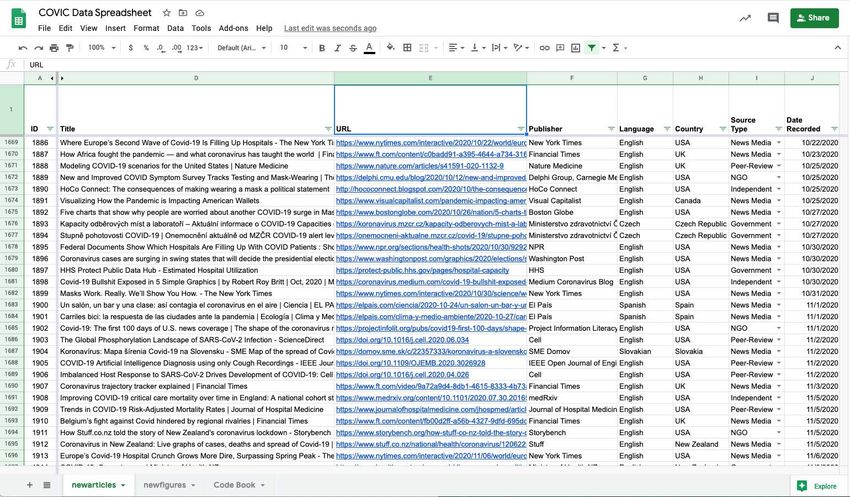Open the nature.com article URL link
This screenshot has height=497, width=850.
pos(420,166)
